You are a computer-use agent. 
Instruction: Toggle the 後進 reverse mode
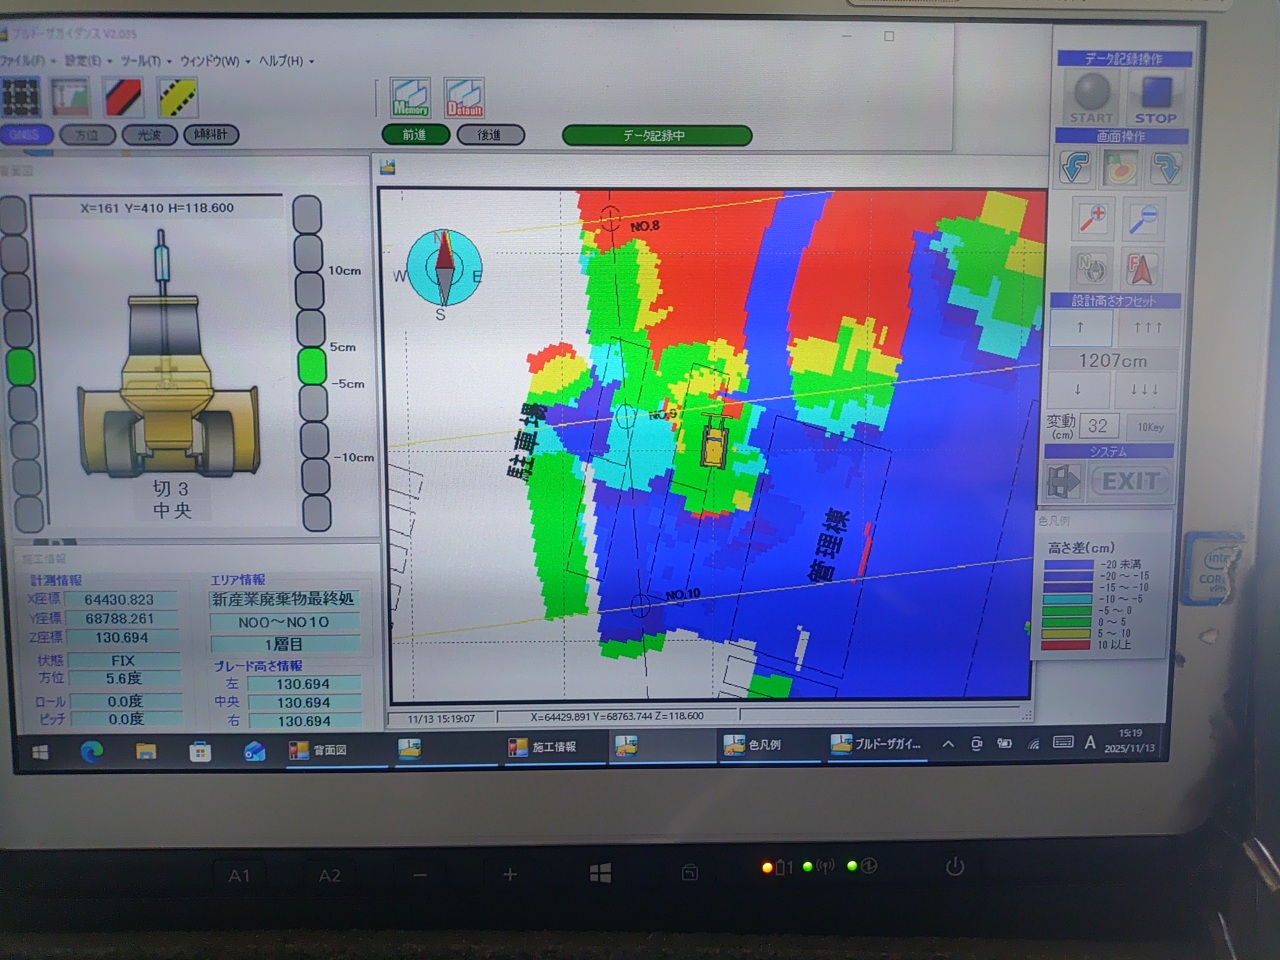[x=490, y=135]
